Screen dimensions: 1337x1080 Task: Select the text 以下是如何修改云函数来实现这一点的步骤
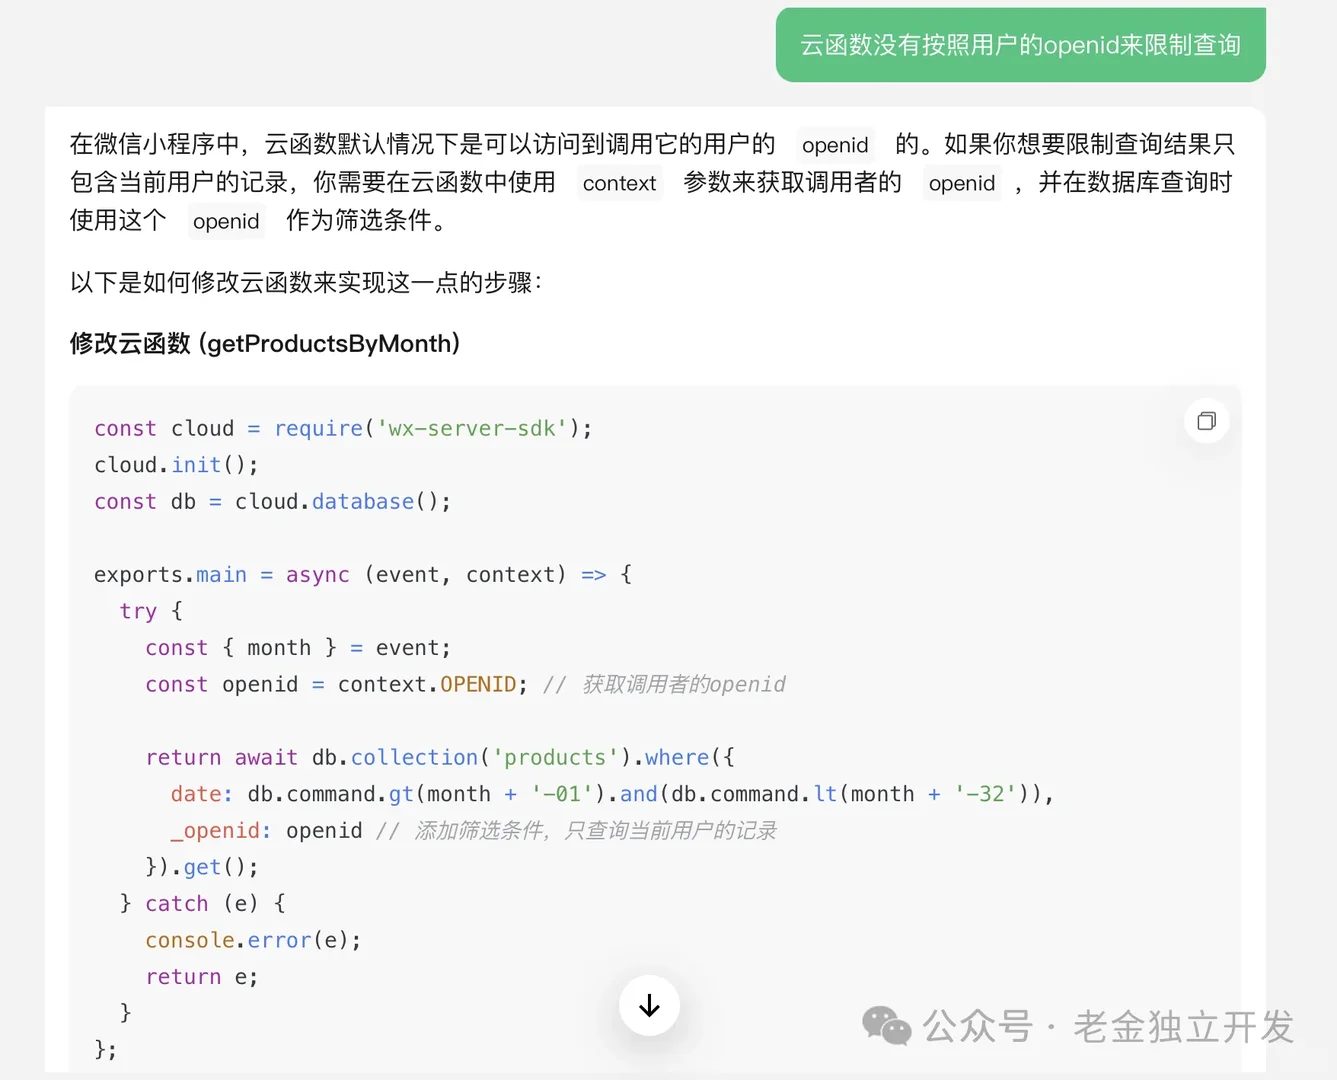point(305,283)
